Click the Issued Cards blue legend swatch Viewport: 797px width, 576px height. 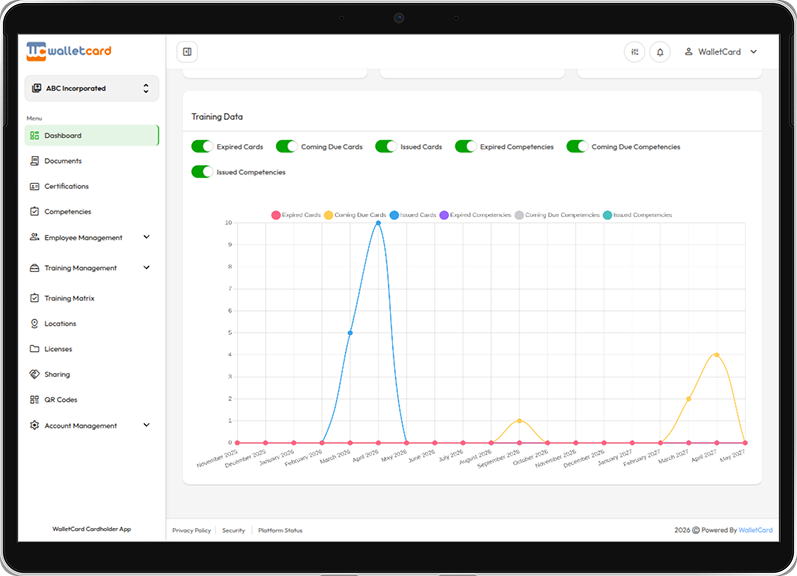coord(394,215)
